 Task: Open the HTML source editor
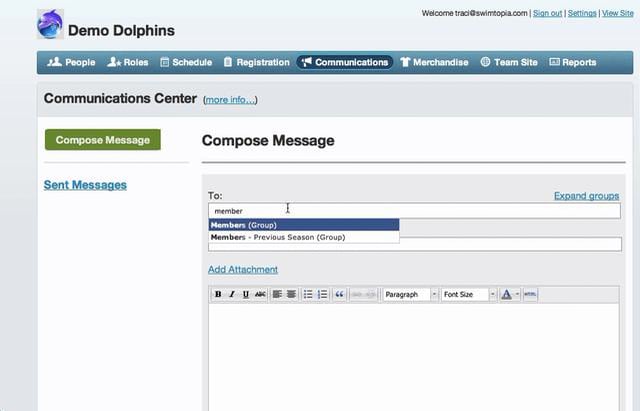click(530, 294)
